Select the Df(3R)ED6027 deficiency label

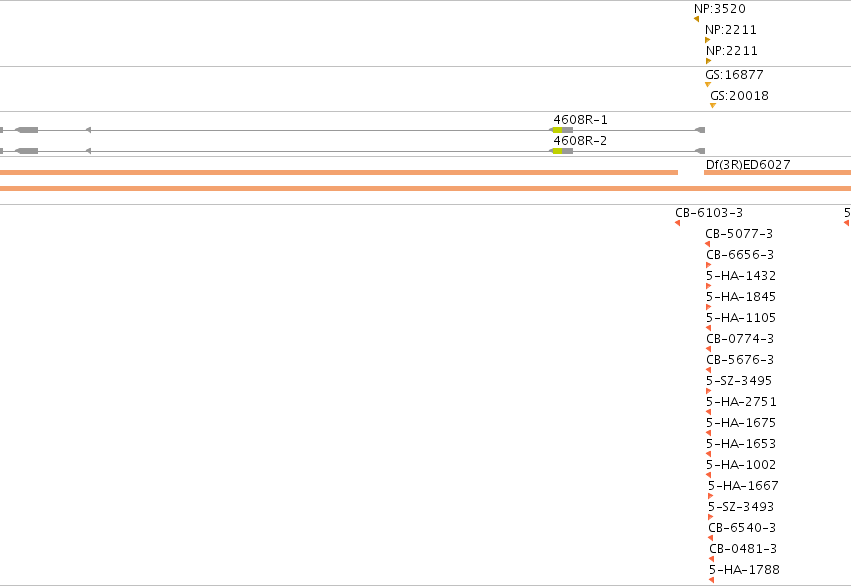pos(748,164)
